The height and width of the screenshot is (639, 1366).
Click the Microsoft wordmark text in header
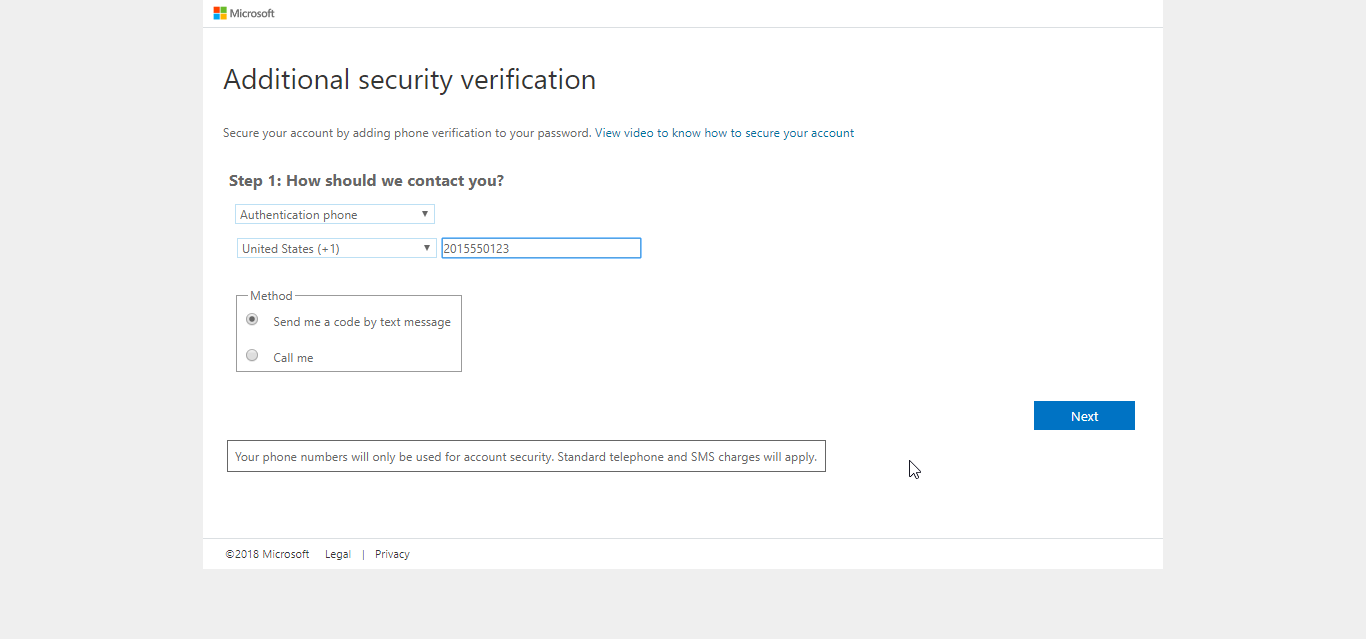(252, 13)
